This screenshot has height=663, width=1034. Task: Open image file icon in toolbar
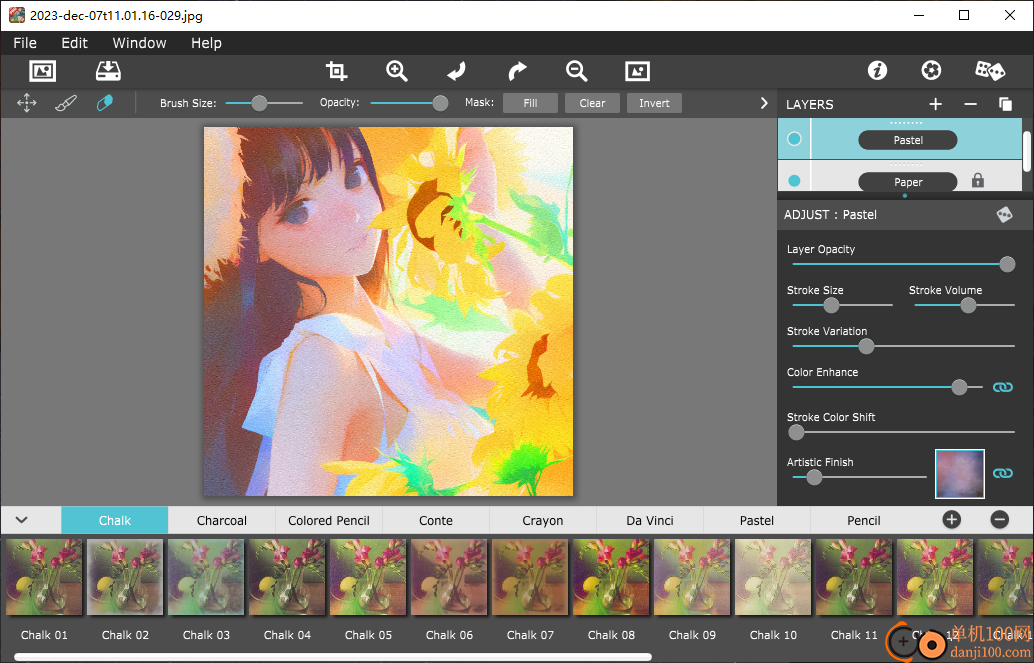[x=43, y=71]
